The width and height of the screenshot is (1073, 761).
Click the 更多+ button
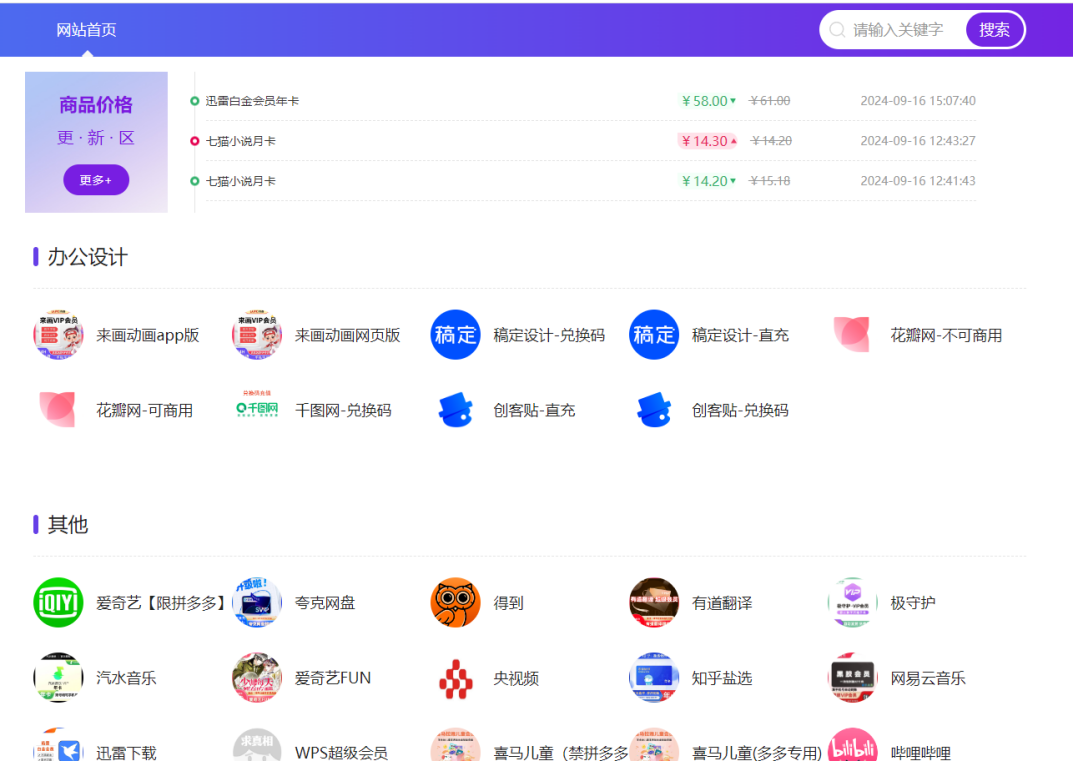point(95,178)
